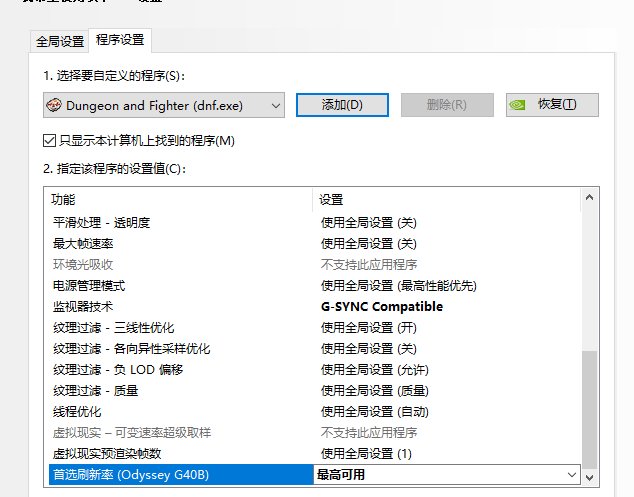Select 纹理过滤 - 质量 row
The width and height of the screenshot is (634, 497).
click(x=315, y=391)
